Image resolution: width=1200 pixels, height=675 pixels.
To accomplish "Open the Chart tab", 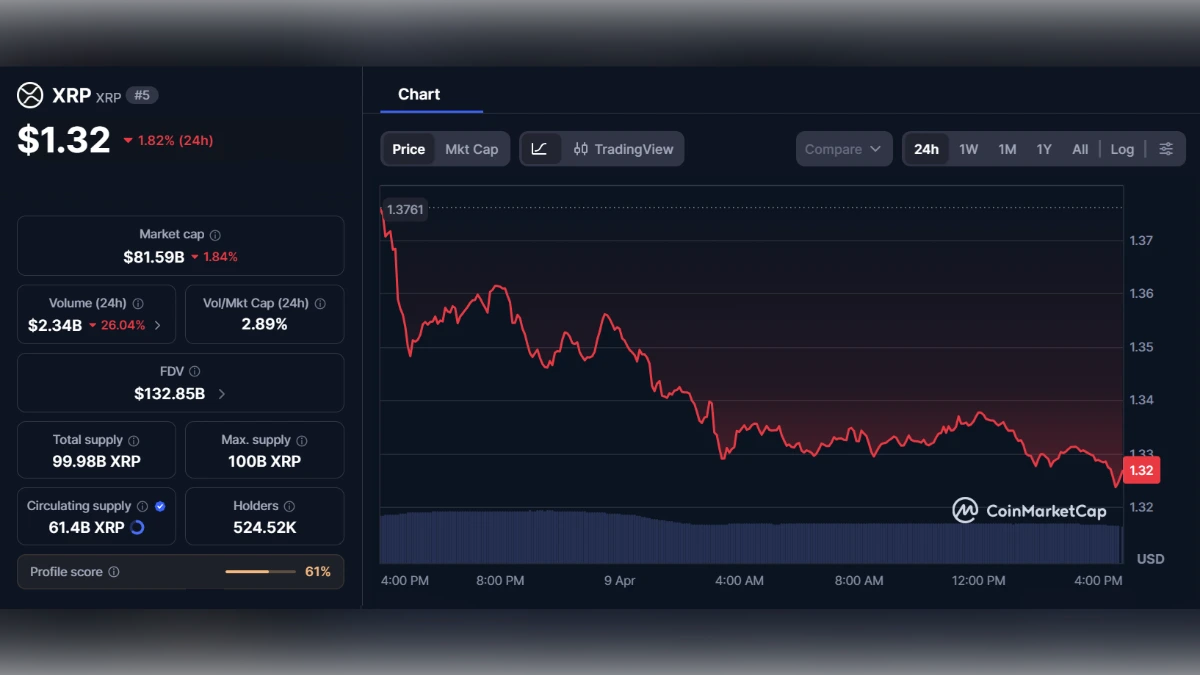I will [417, 94].
